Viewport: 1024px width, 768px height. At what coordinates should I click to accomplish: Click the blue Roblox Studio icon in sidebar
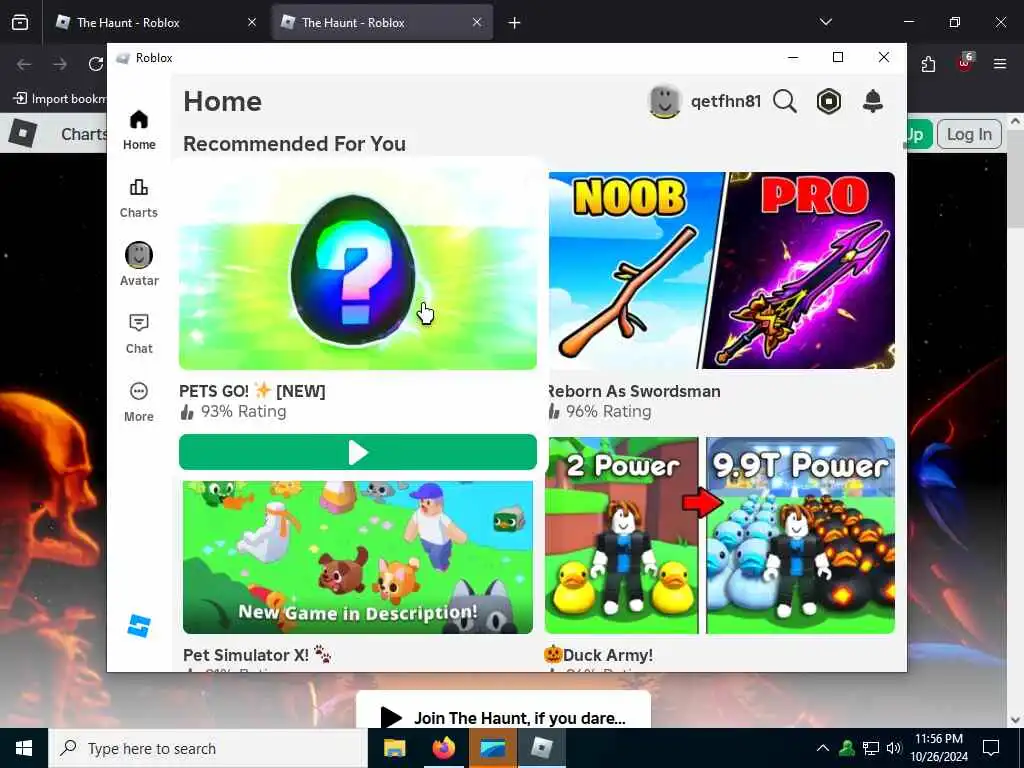tap(139, 625)
